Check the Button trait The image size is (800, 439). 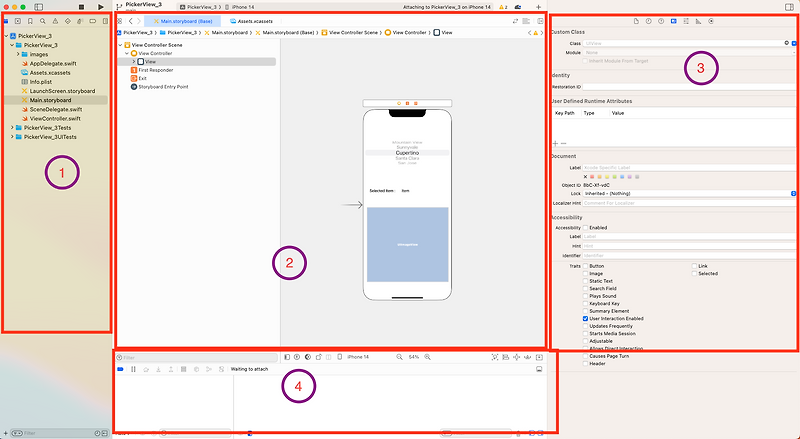(x=586, y=266)
